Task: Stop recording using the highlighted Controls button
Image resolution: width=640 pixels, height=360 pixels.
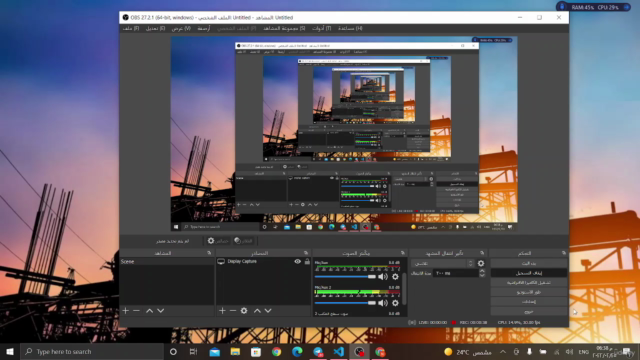Action: (x=529, y=273)
